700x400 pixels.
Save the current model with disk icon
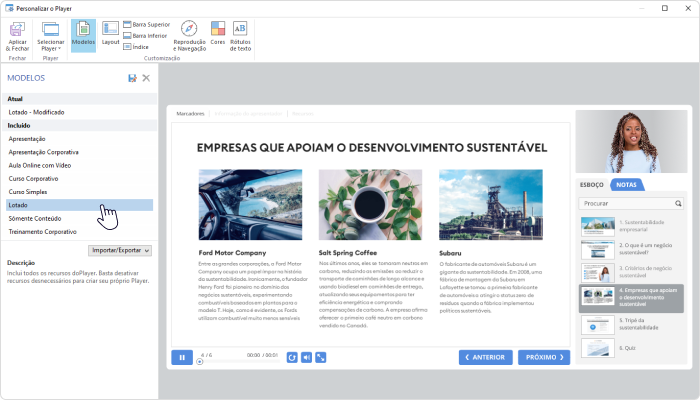pos(132,78)
